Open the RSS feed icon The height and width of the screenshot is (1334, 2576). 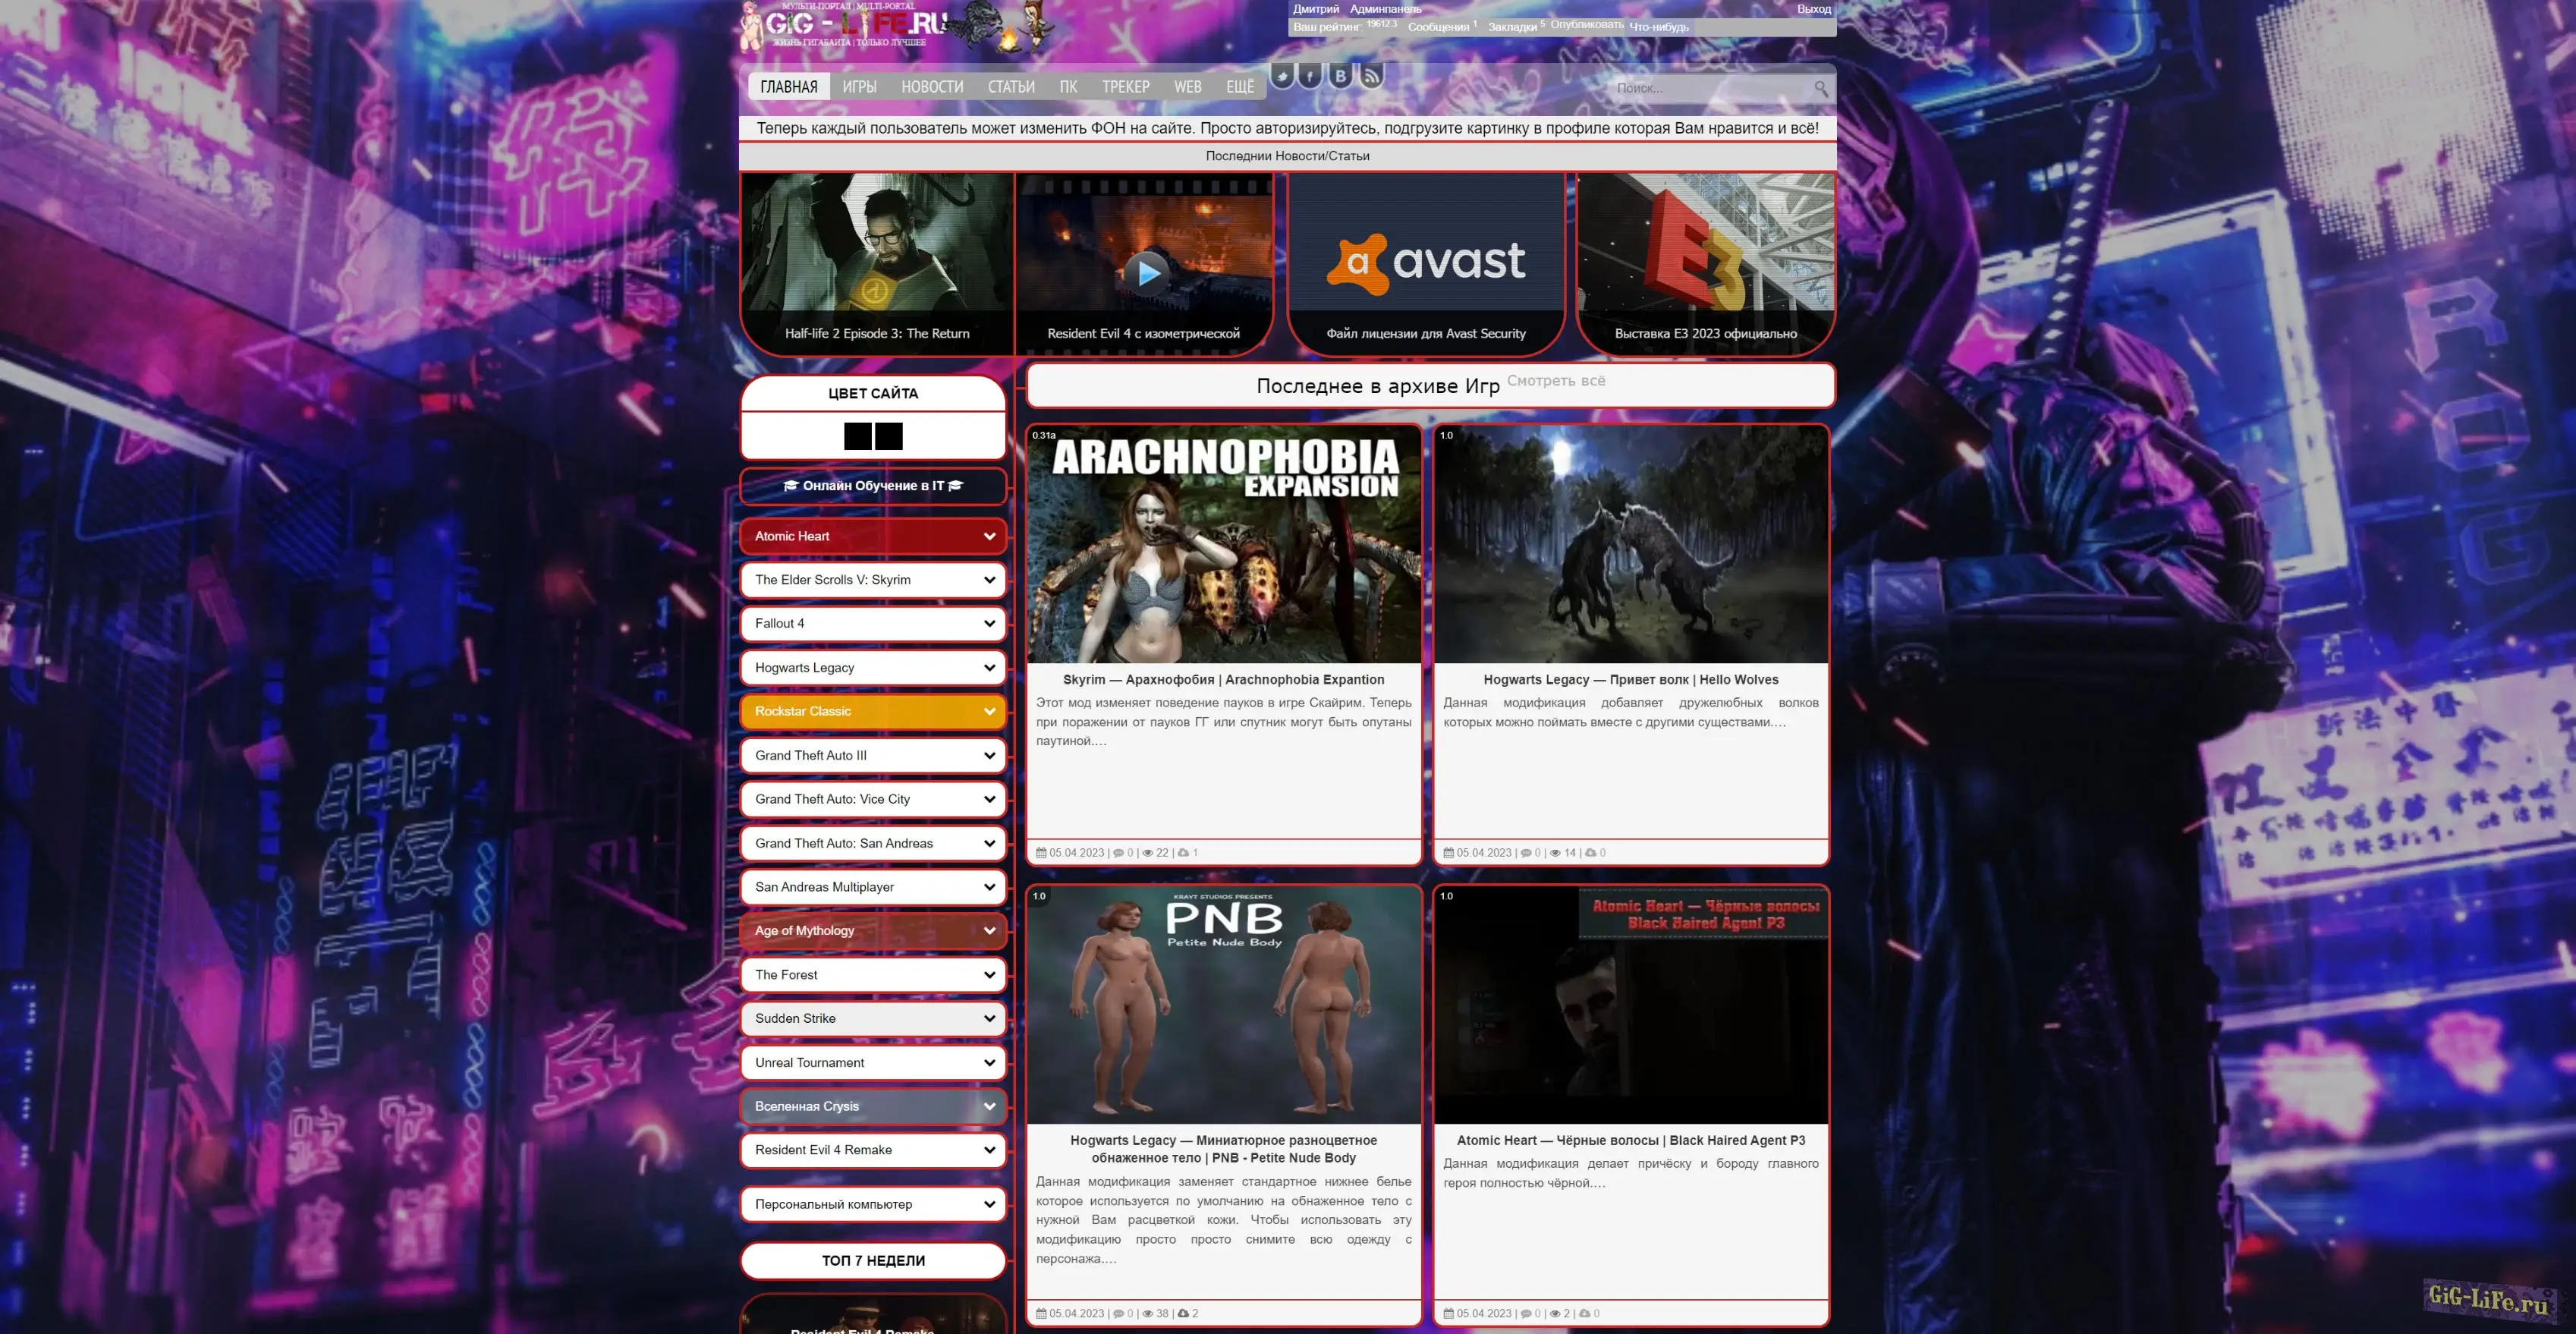[1371, 76]
